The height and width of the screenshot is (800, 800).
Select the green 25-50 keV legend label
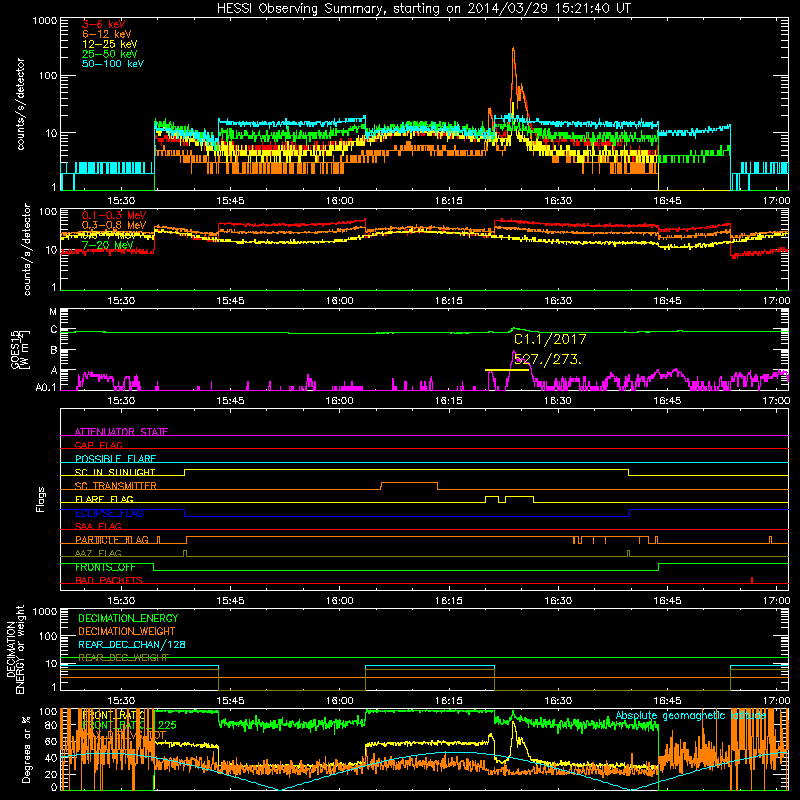pyautogui.click(x=110, y=54)
